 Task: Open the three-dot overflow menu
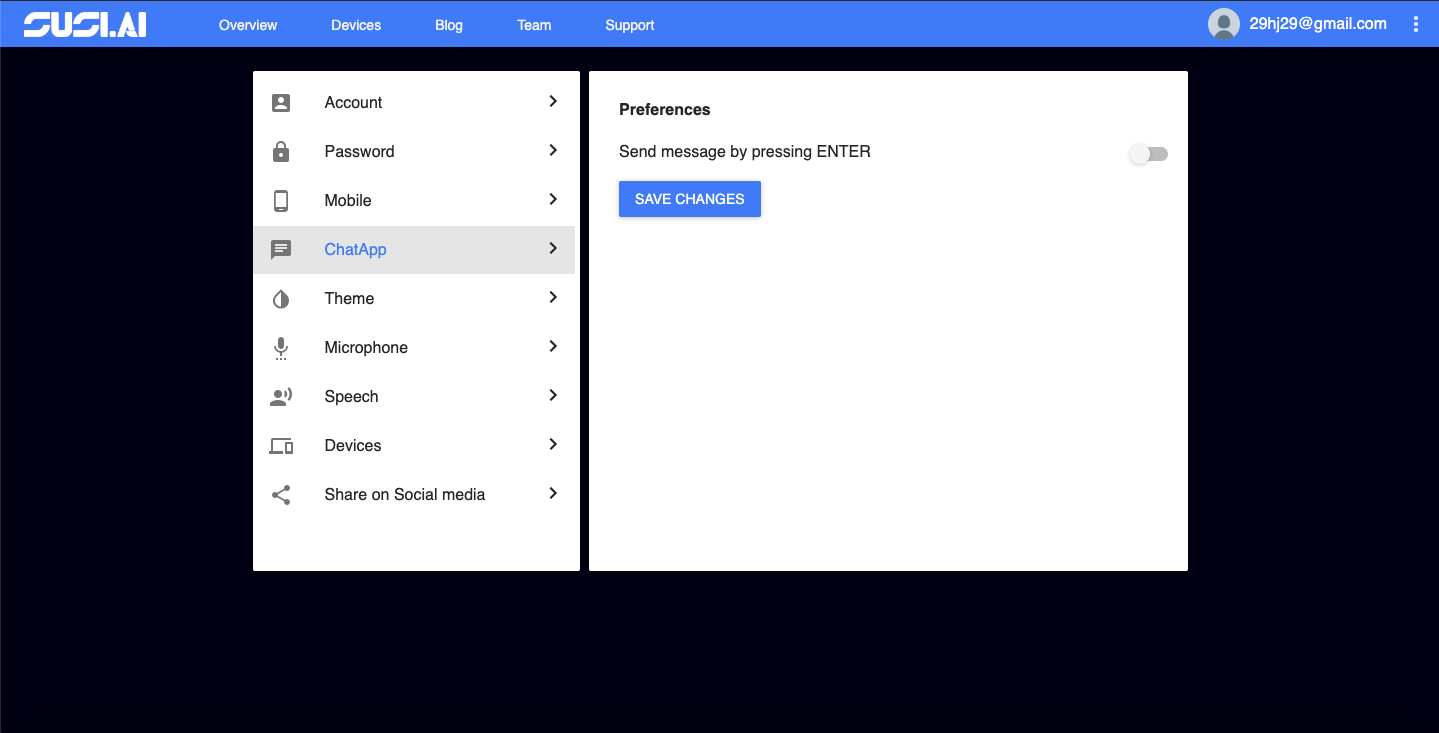click(1415, 23)
